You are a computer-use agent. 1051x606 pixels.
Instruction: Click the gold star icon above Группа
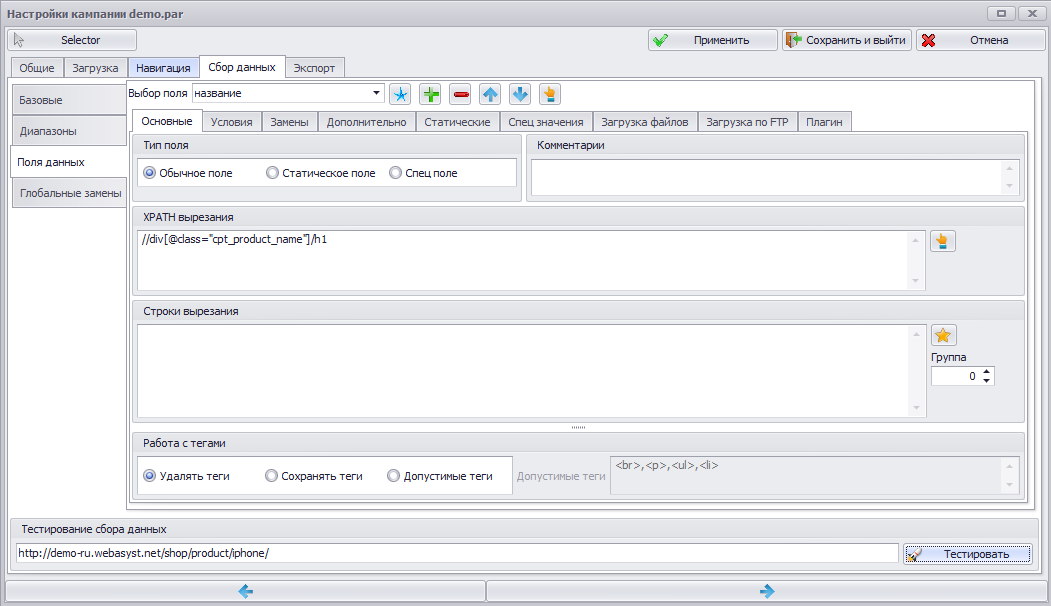pyautogui.click(x=943, y=335)
